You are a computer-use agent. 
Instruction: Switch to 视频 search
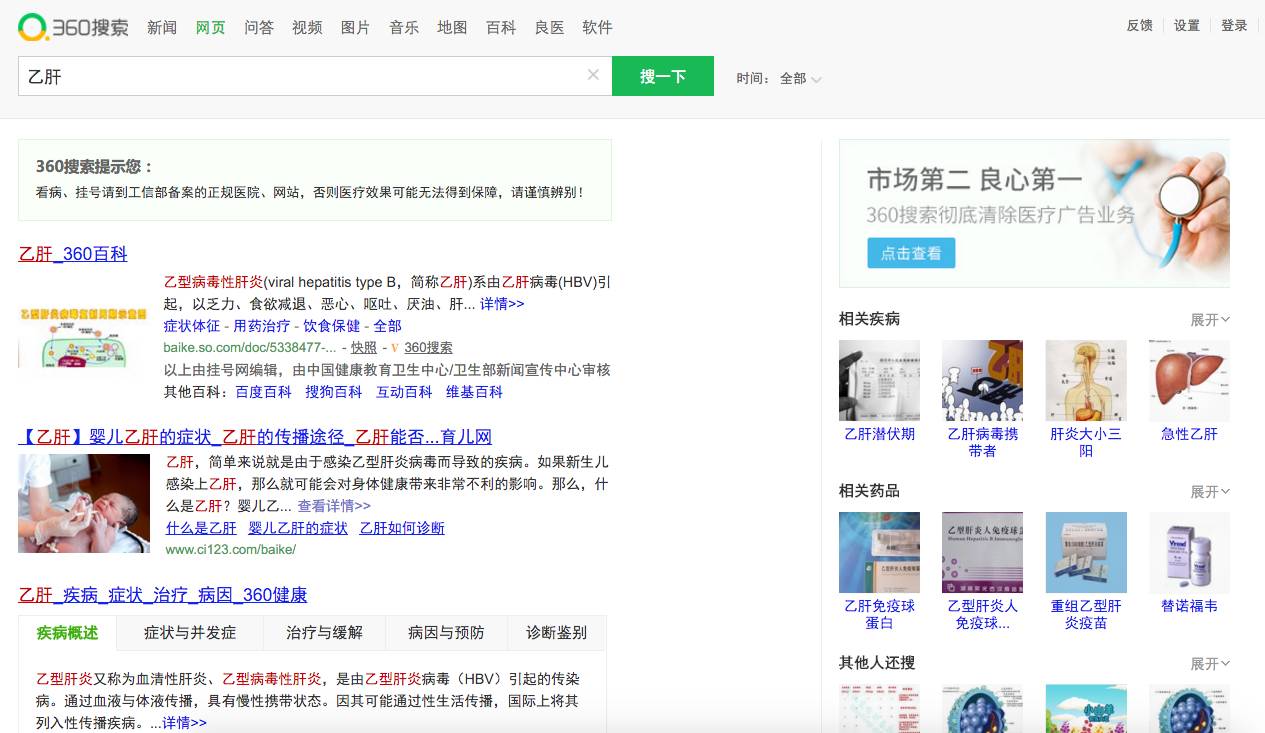tap(307, 27)
